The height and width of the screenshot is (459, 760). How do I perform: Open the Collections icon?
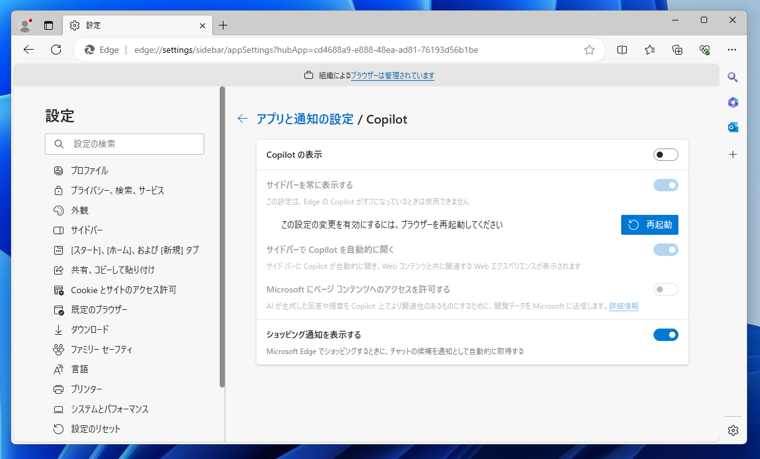click(677, 49)
